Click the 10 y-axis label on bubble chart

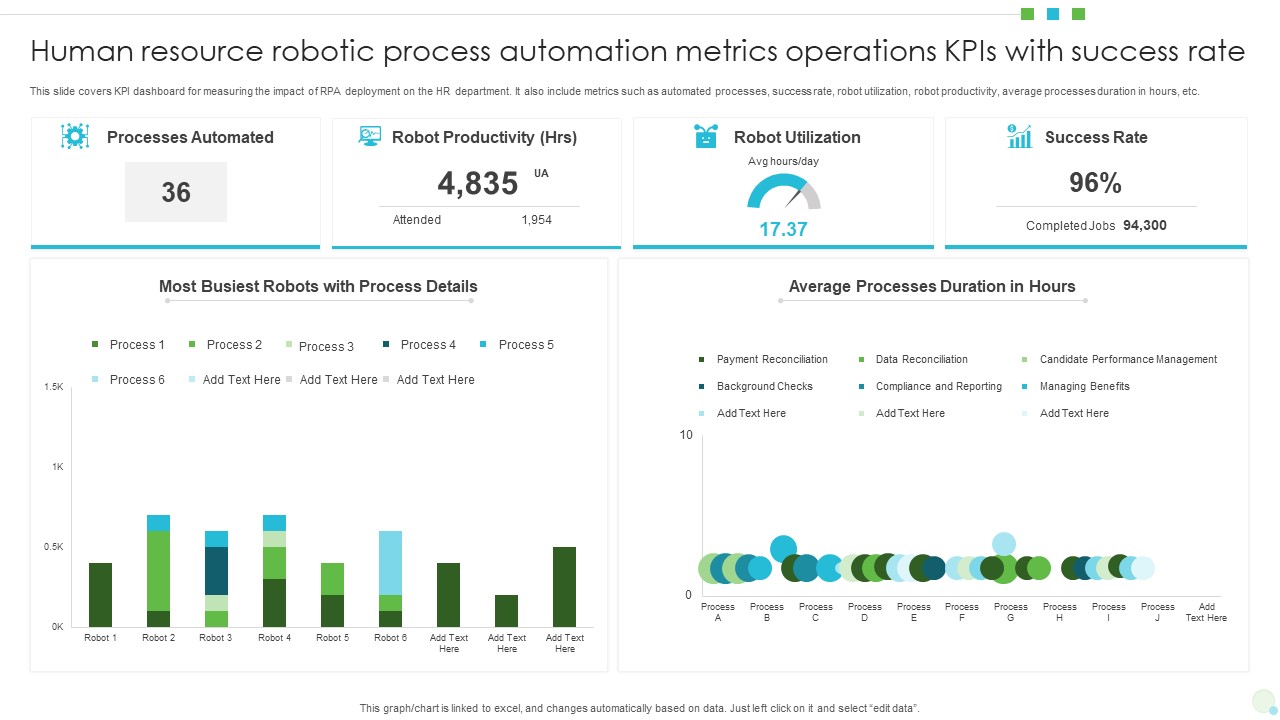point(685,435)
